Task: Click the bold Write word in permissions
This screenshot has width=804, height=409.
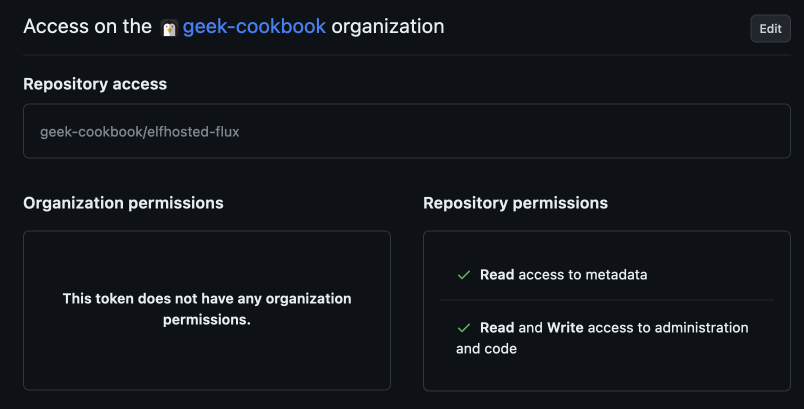Action: (x=565, y=328)
